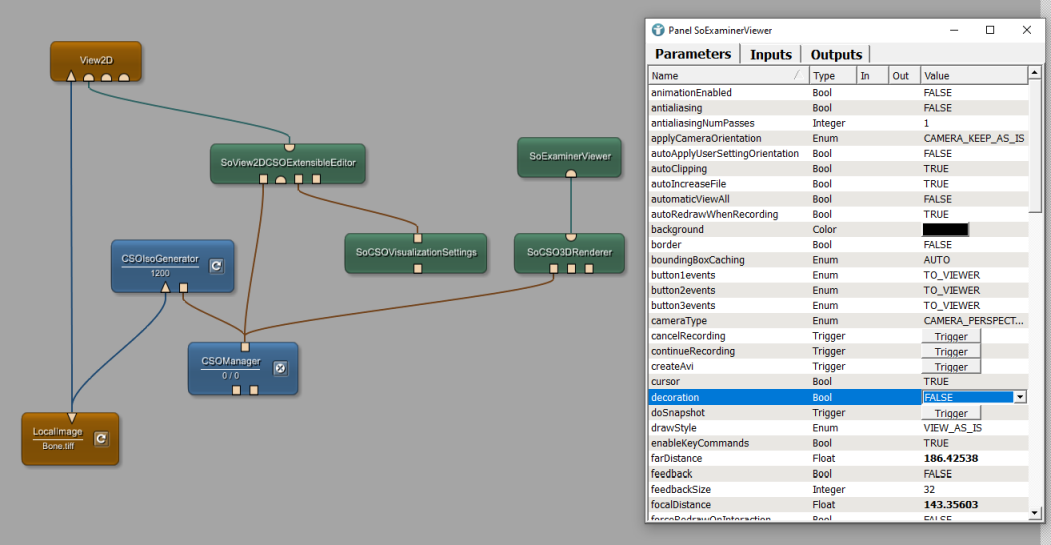Click the black background color swatch
The width and height of the screenshot is (1051, 545).
pos(945,230)
